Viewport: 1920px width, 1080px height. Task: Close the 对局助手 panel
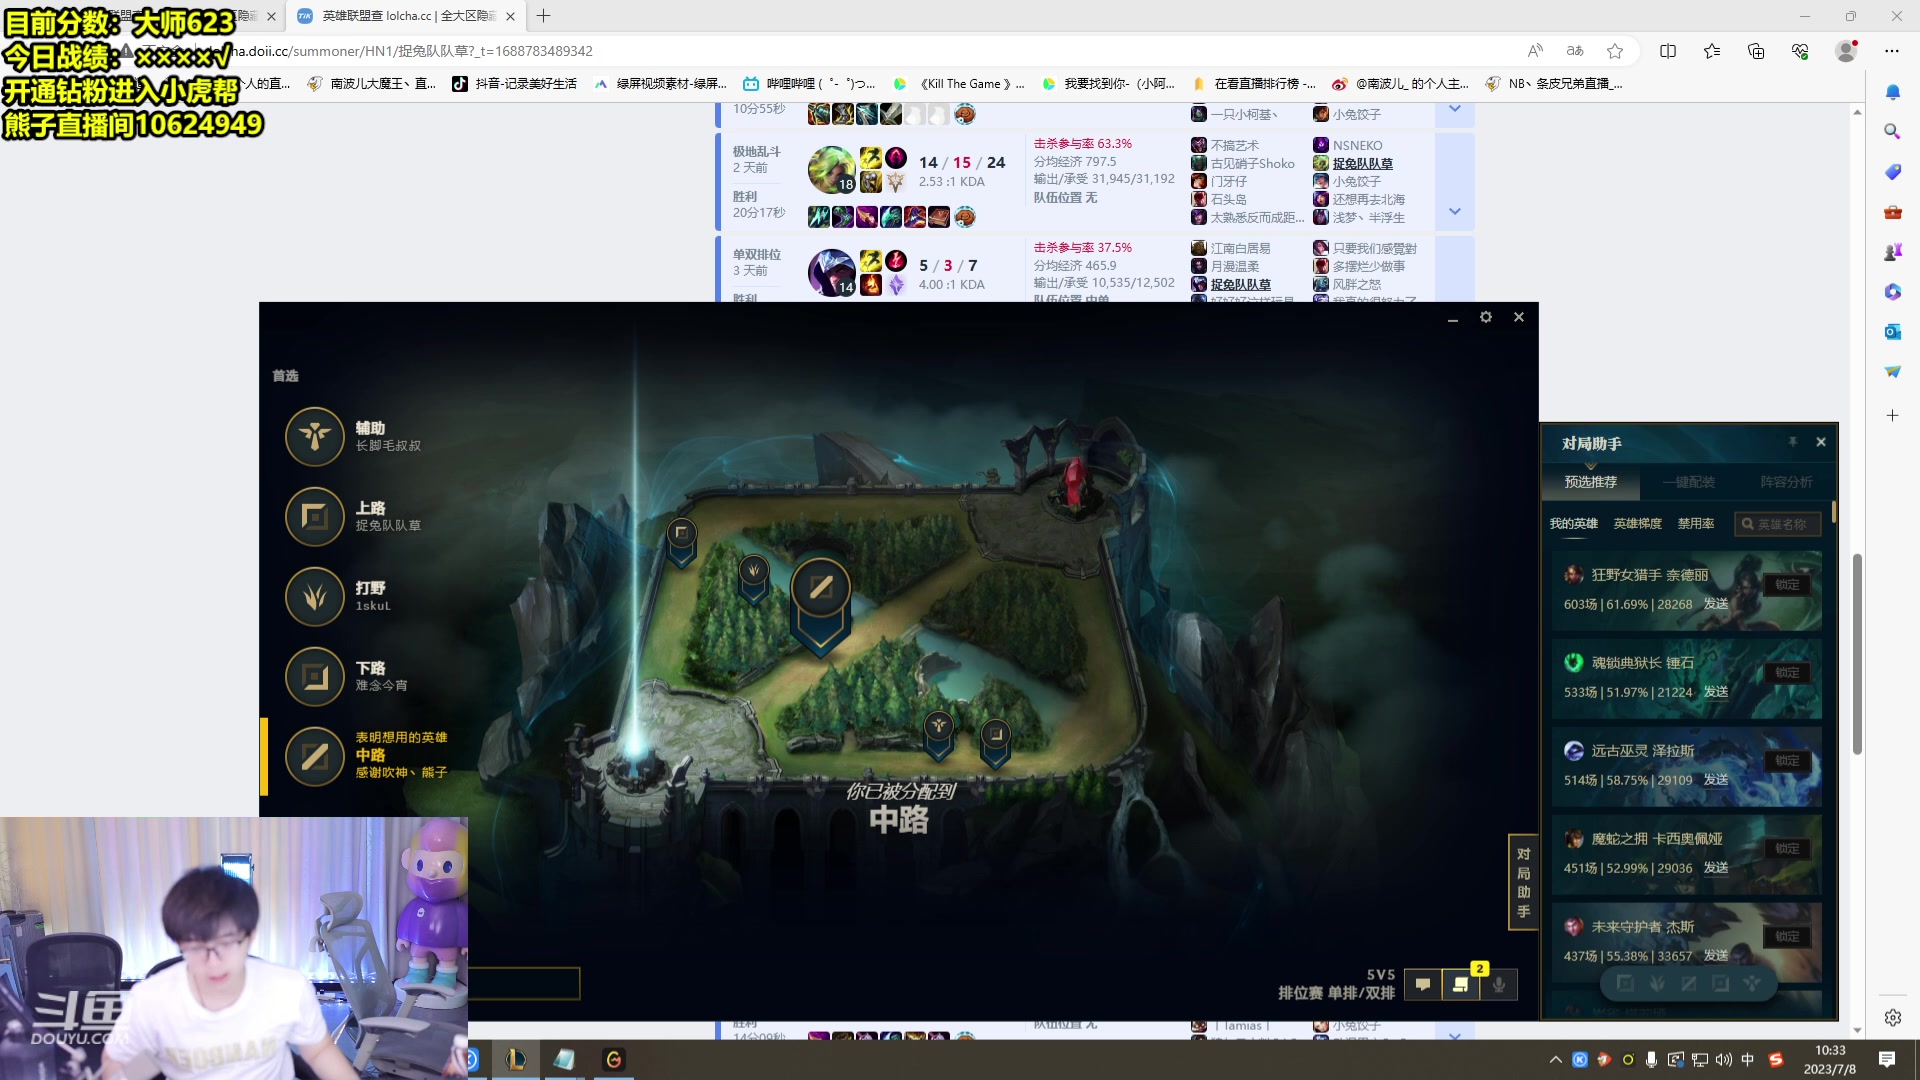click(1821, 442)
